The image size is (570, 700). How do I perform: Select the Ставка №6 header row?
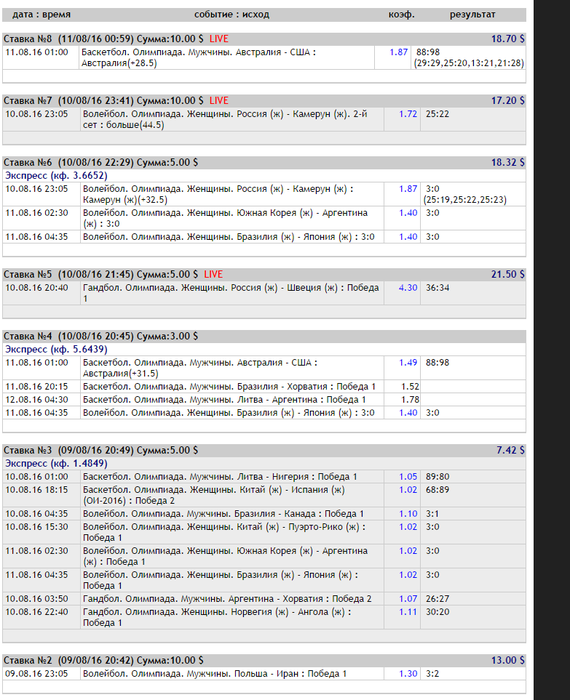point(264,162)
